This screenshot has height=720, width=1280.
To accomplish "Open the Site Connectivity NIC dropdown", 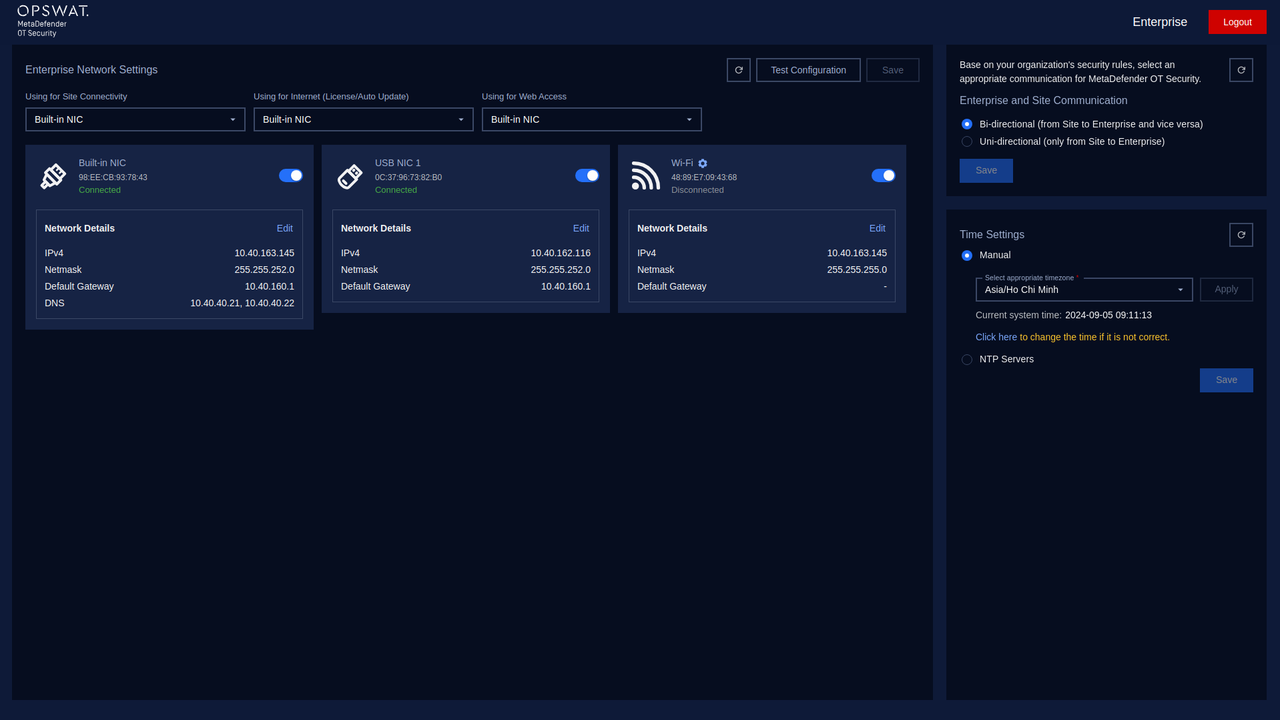I will (135, 119).
